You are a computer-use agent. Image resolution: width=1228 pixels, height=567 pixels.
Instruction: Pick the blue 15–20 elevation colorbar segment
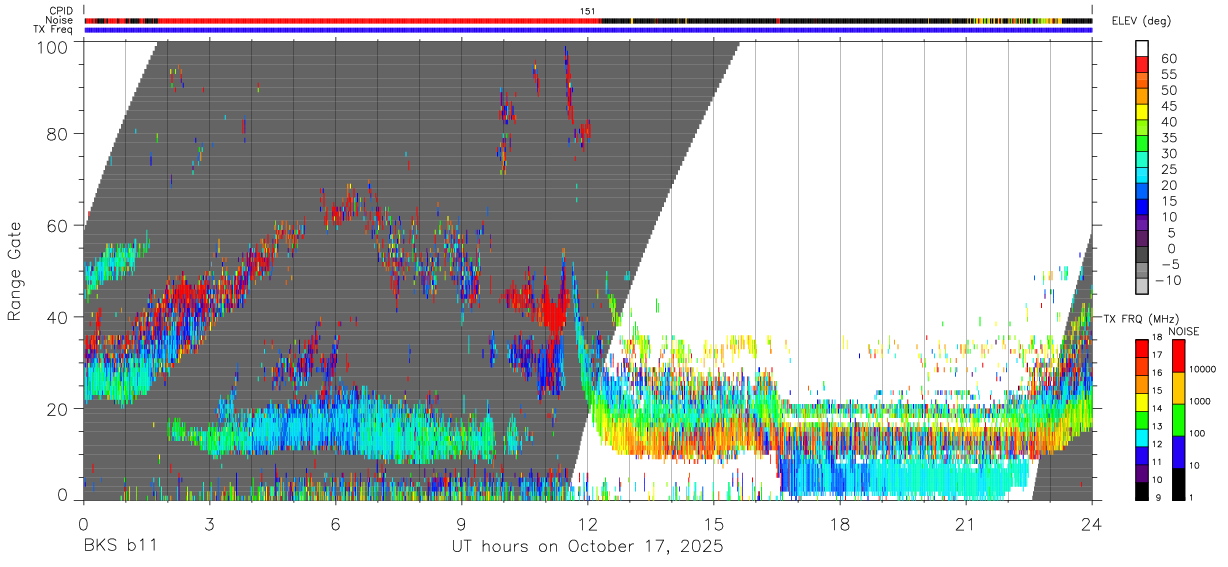tap(1141, 190)
